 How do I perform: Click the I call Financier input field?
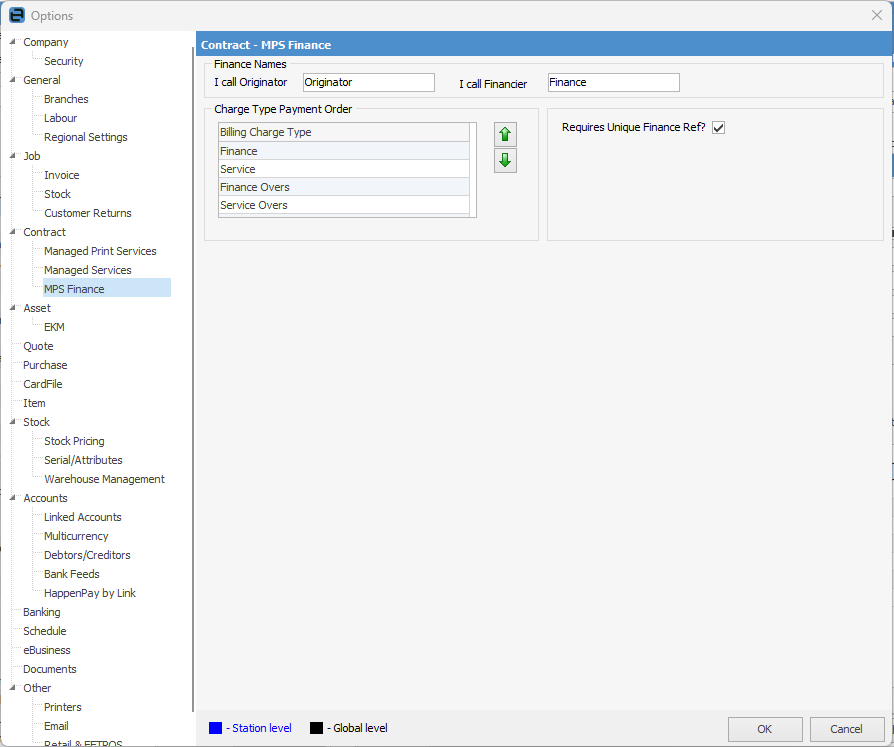613,82
